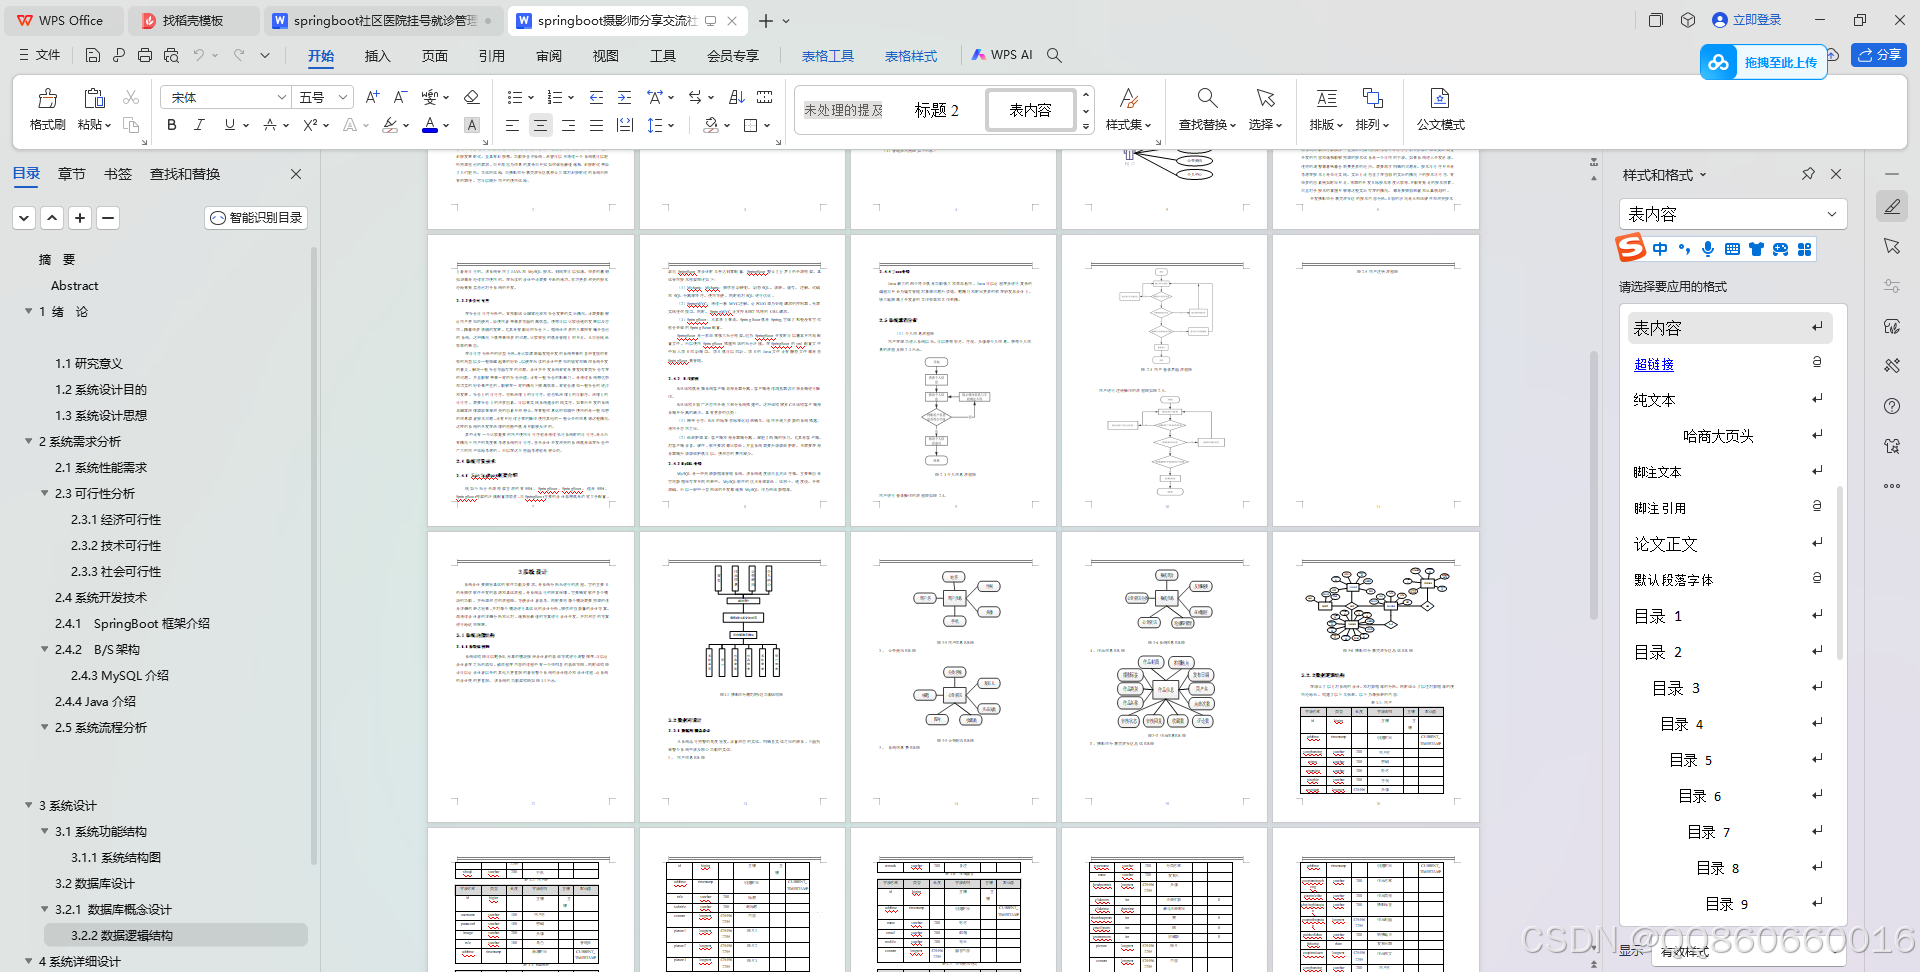The height and width of the screenshot is (972, 1920).
Task: Open the 文件 menu
Action: [x=40, y=55]
